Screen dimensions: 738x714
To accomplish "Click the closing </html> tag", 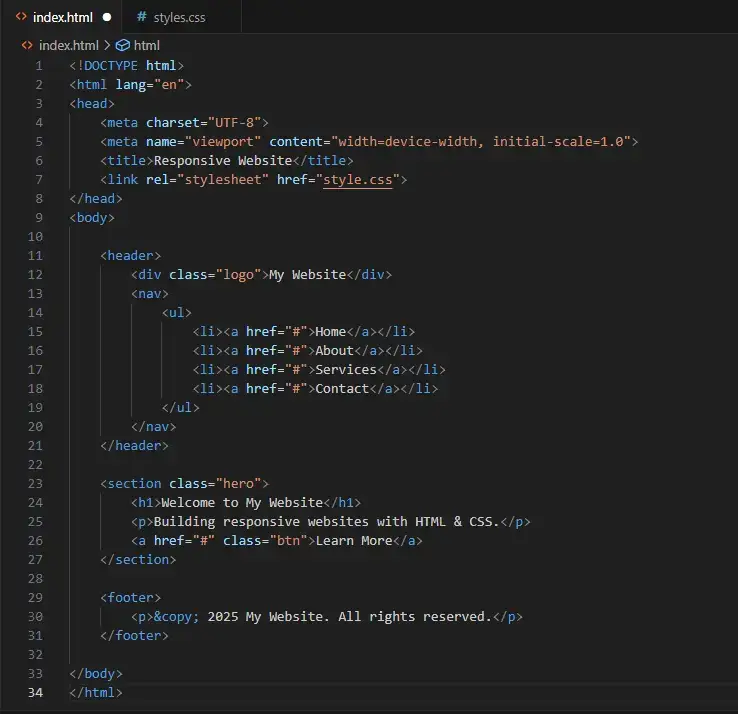I will tap(96, 693).
